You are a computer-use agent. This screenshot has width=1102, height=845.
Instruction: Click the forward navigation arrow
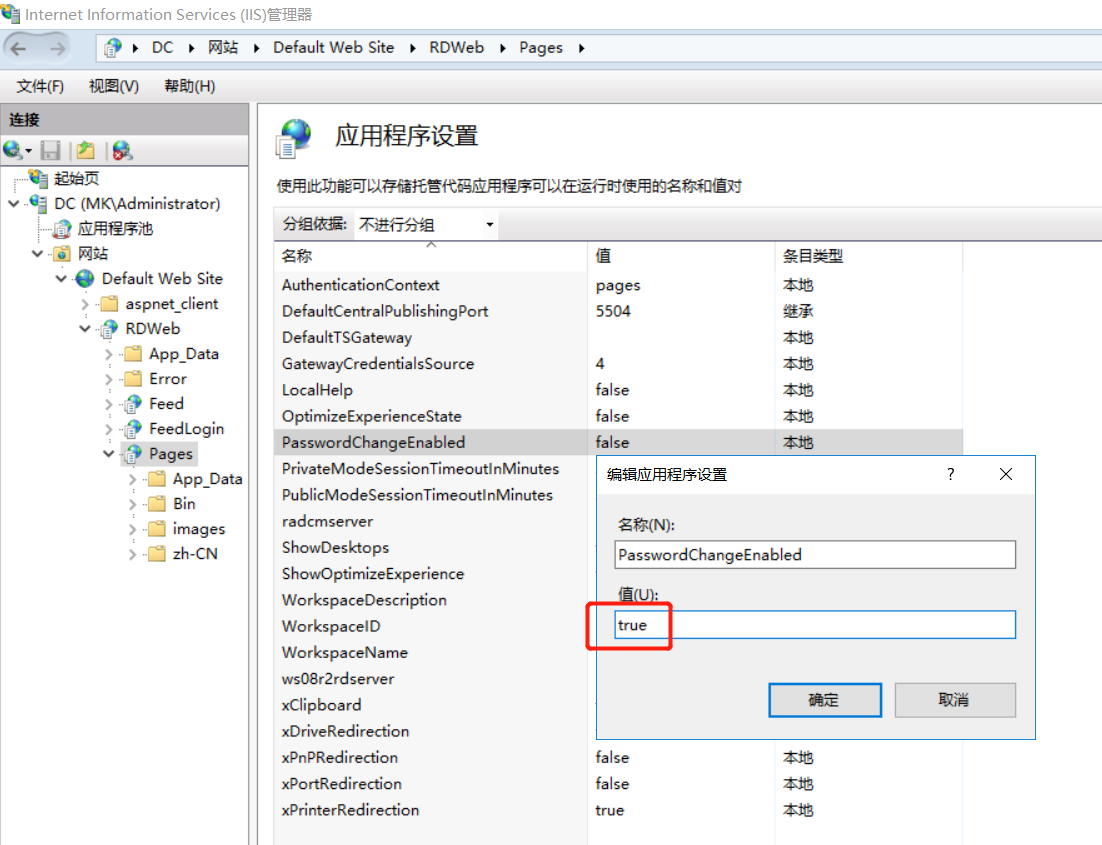[x=57, y=47]
